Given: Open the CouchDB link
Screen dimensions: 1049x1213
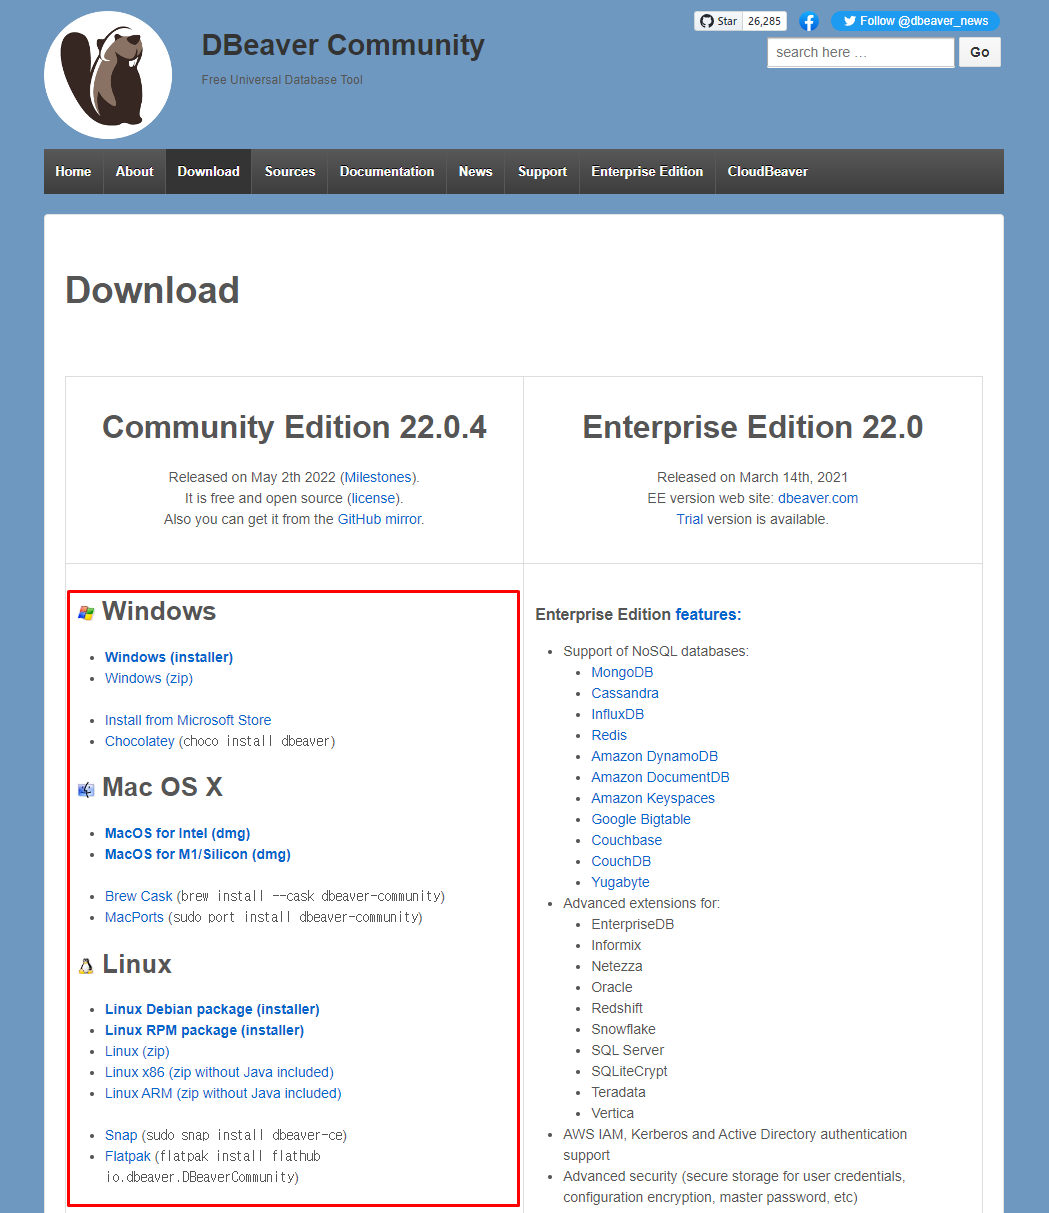Looking at the screenshot, I should 621,861.
